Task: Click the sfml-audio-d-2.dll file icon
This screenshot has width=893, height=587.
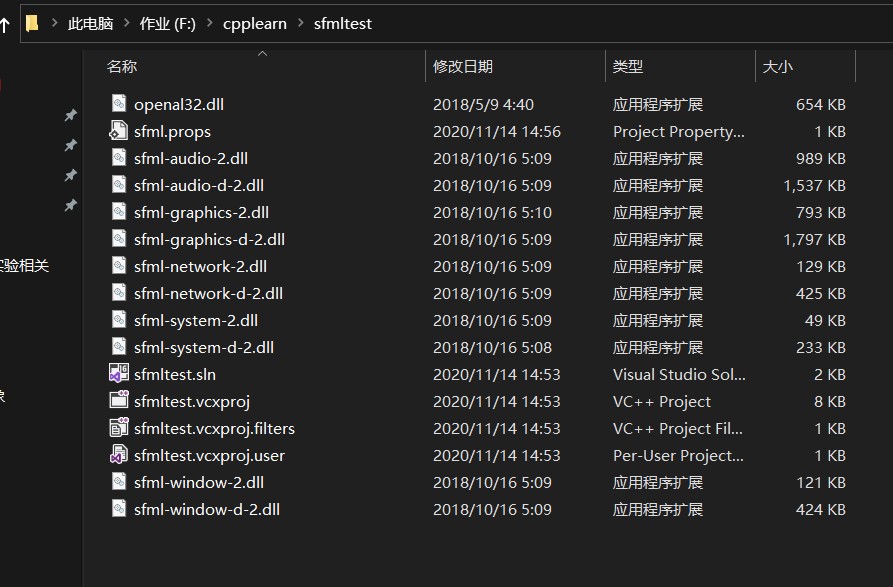Action: pos(118,184)
